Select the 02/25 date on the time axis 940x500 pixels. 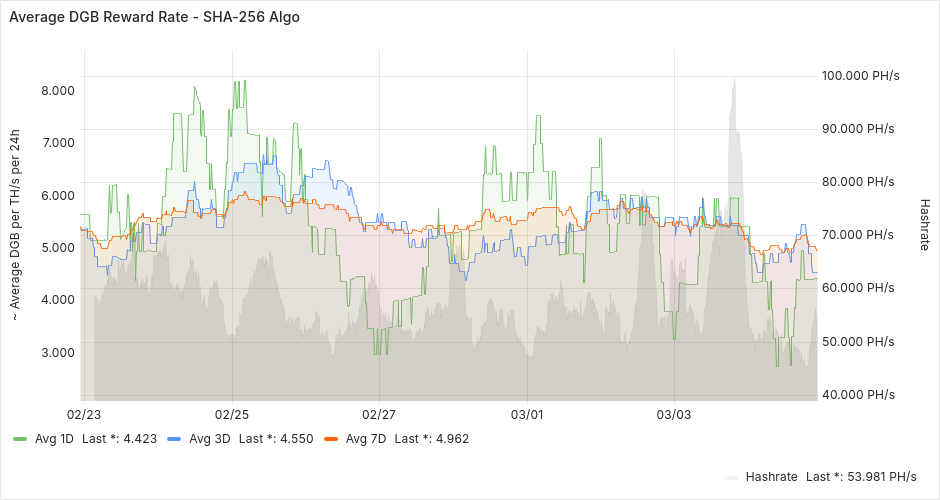click(x=231, y=414)
